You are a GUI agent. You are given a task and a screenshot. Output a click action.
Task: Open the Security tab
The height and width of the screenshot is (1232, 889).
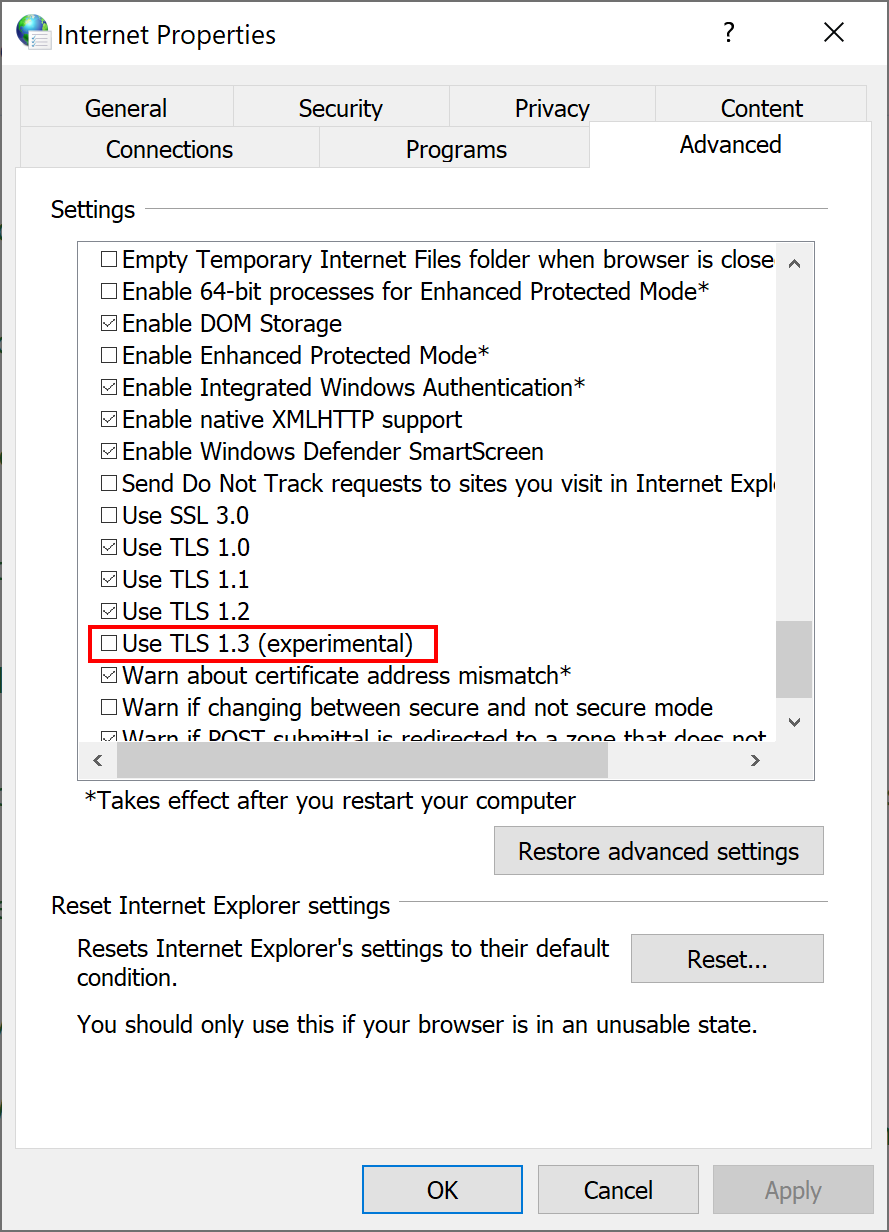pos(340,107)
